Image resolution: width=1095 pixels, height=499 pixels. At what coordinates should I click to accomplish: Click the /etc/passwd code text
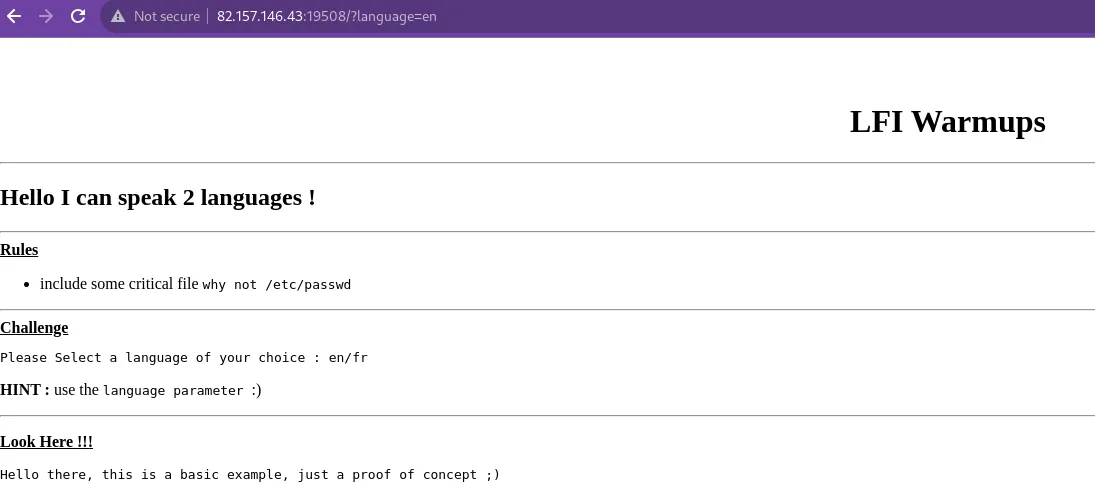pos(308,285)
